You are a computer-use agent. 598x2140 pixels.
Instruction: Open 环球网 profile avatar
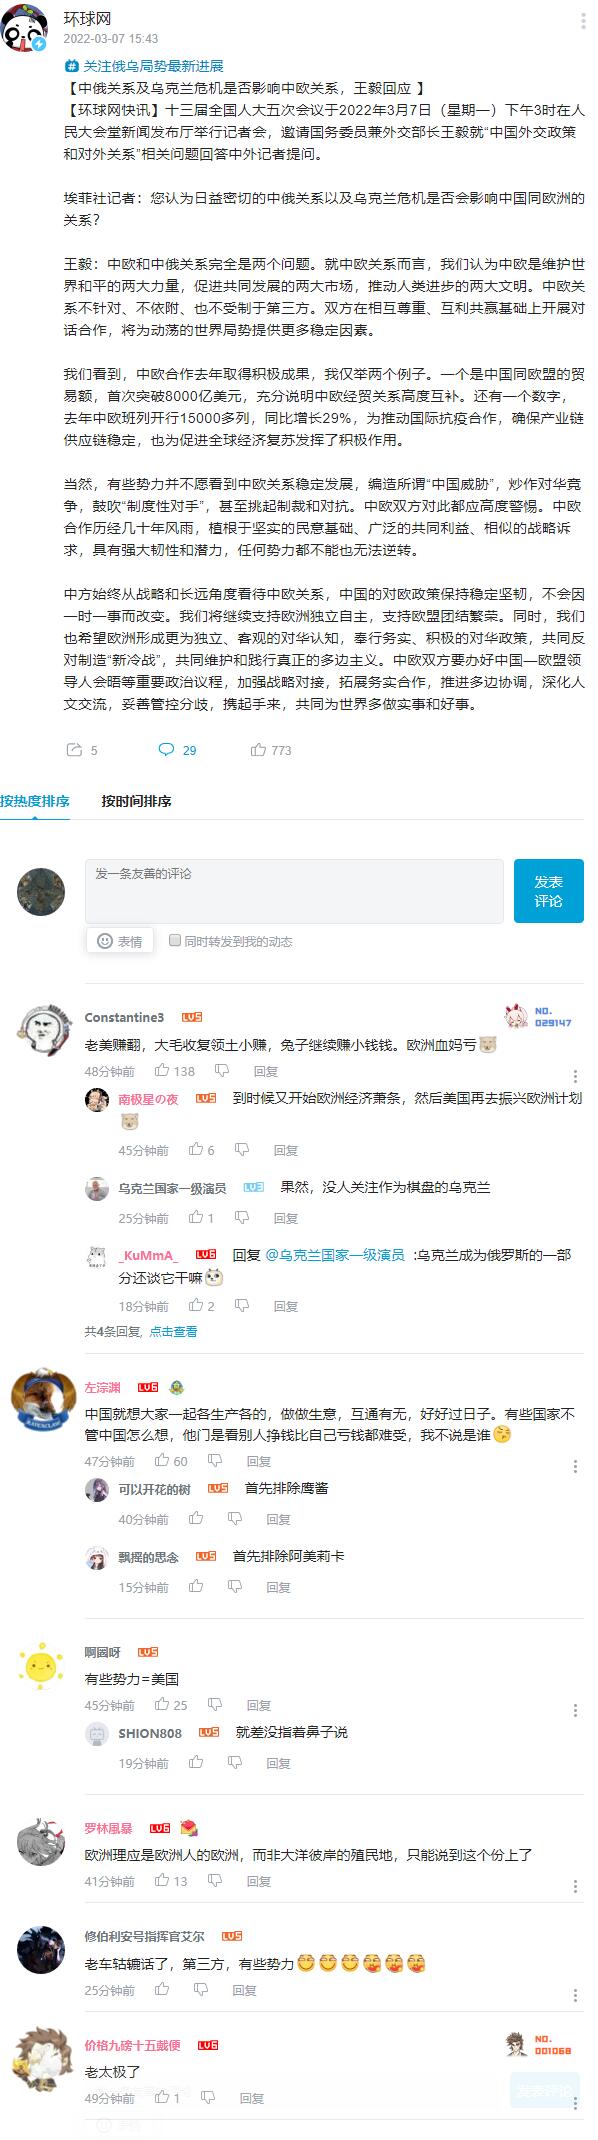coord(24,26)
